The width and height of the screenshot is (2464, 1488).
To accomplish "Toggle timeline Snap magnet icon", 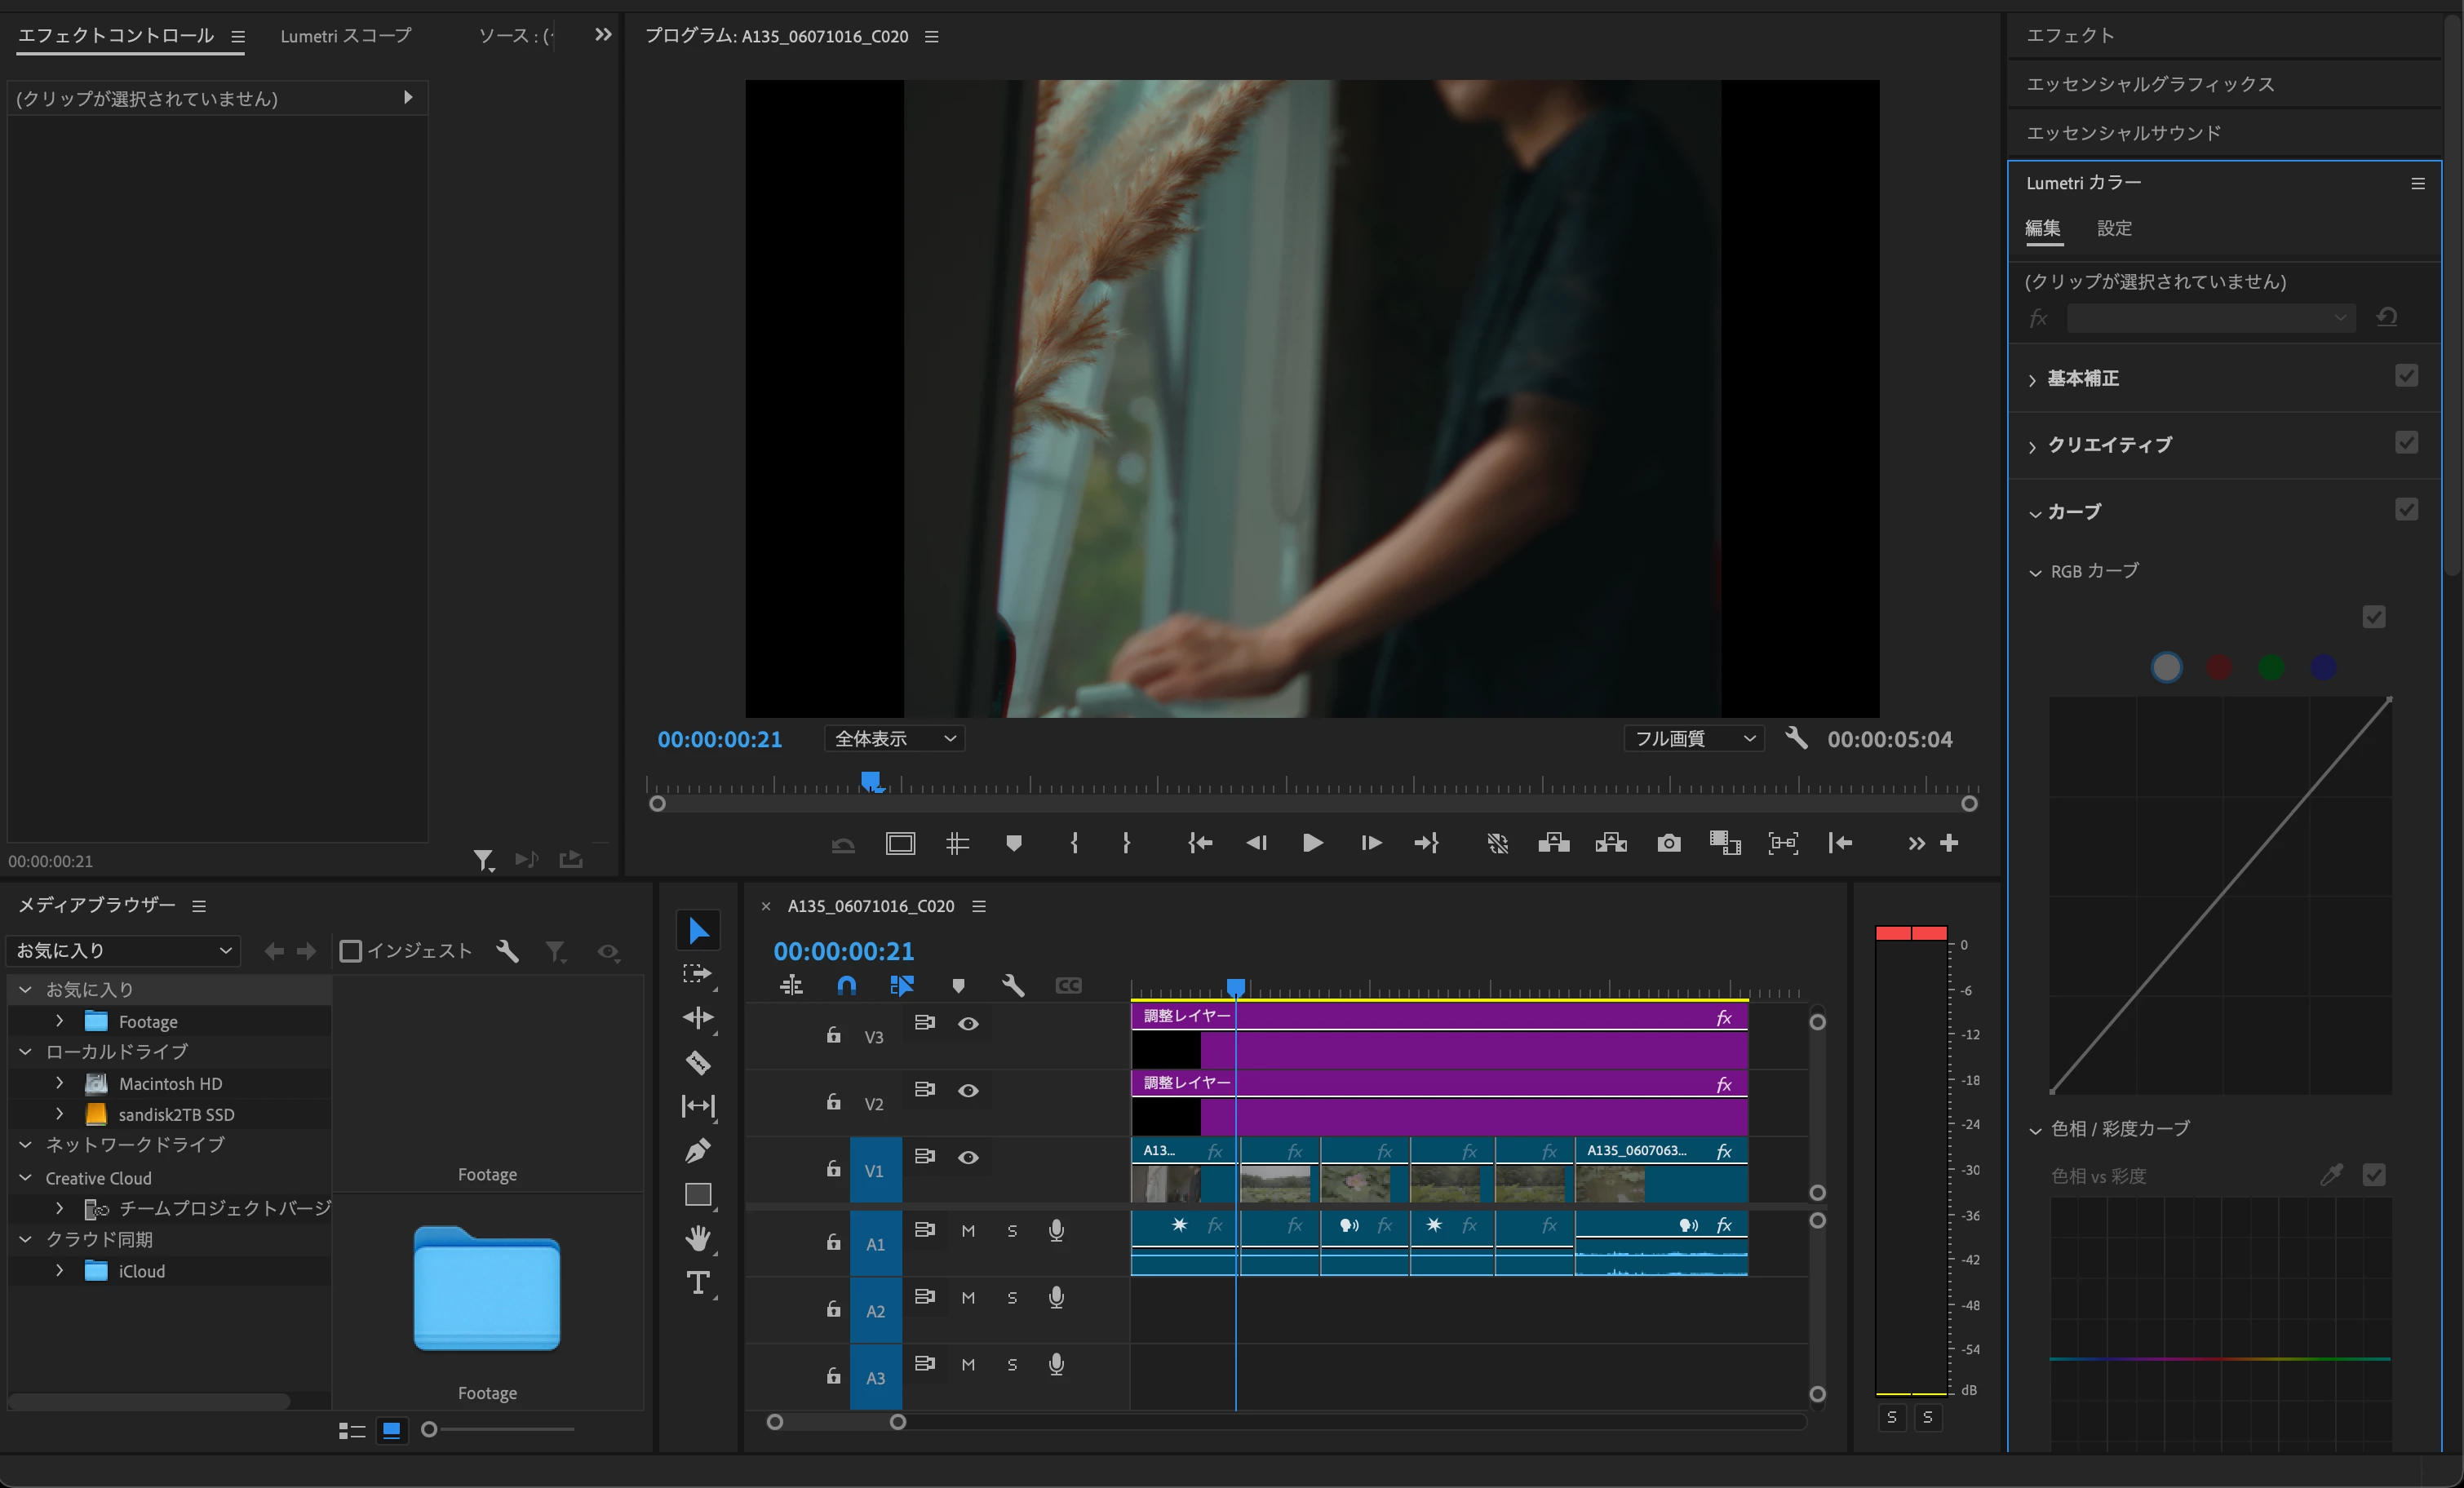I will click(846, 986).
